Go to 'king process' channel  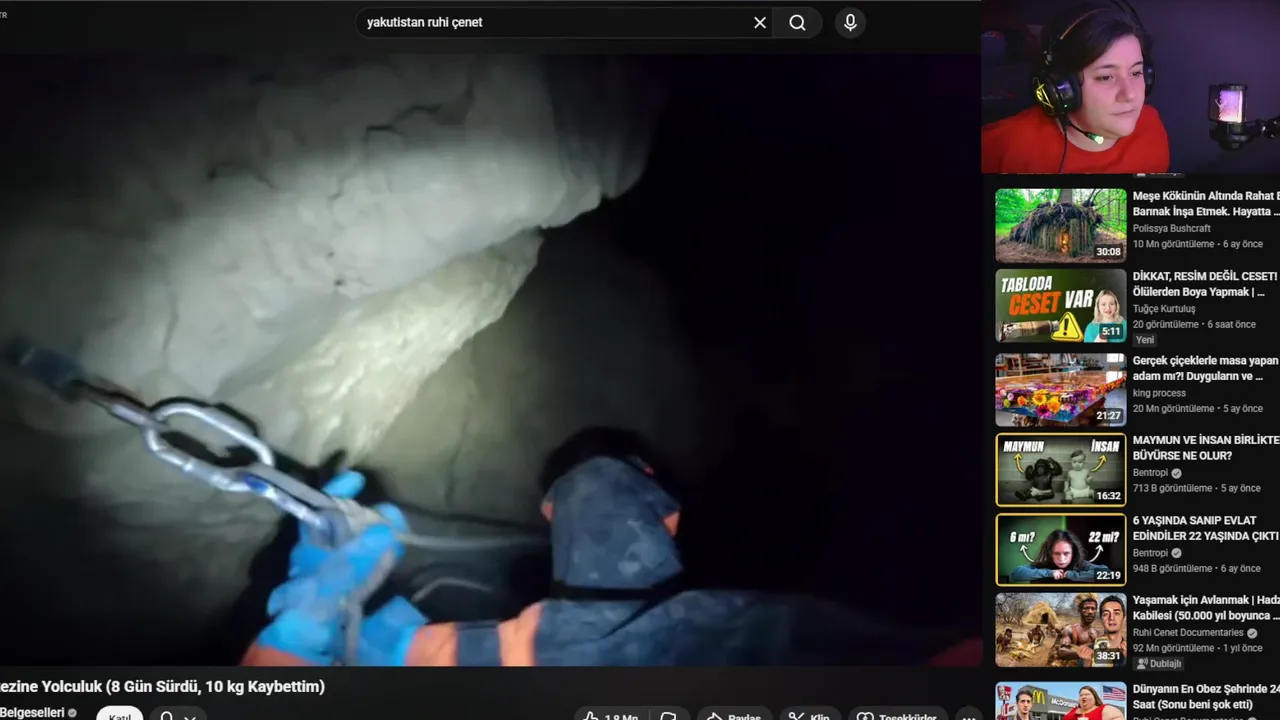1159,393
